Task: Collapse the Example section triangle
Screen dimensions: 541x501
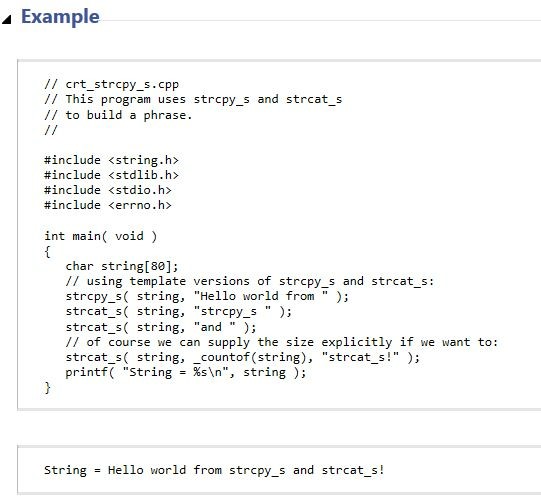Action: point(7,20)
